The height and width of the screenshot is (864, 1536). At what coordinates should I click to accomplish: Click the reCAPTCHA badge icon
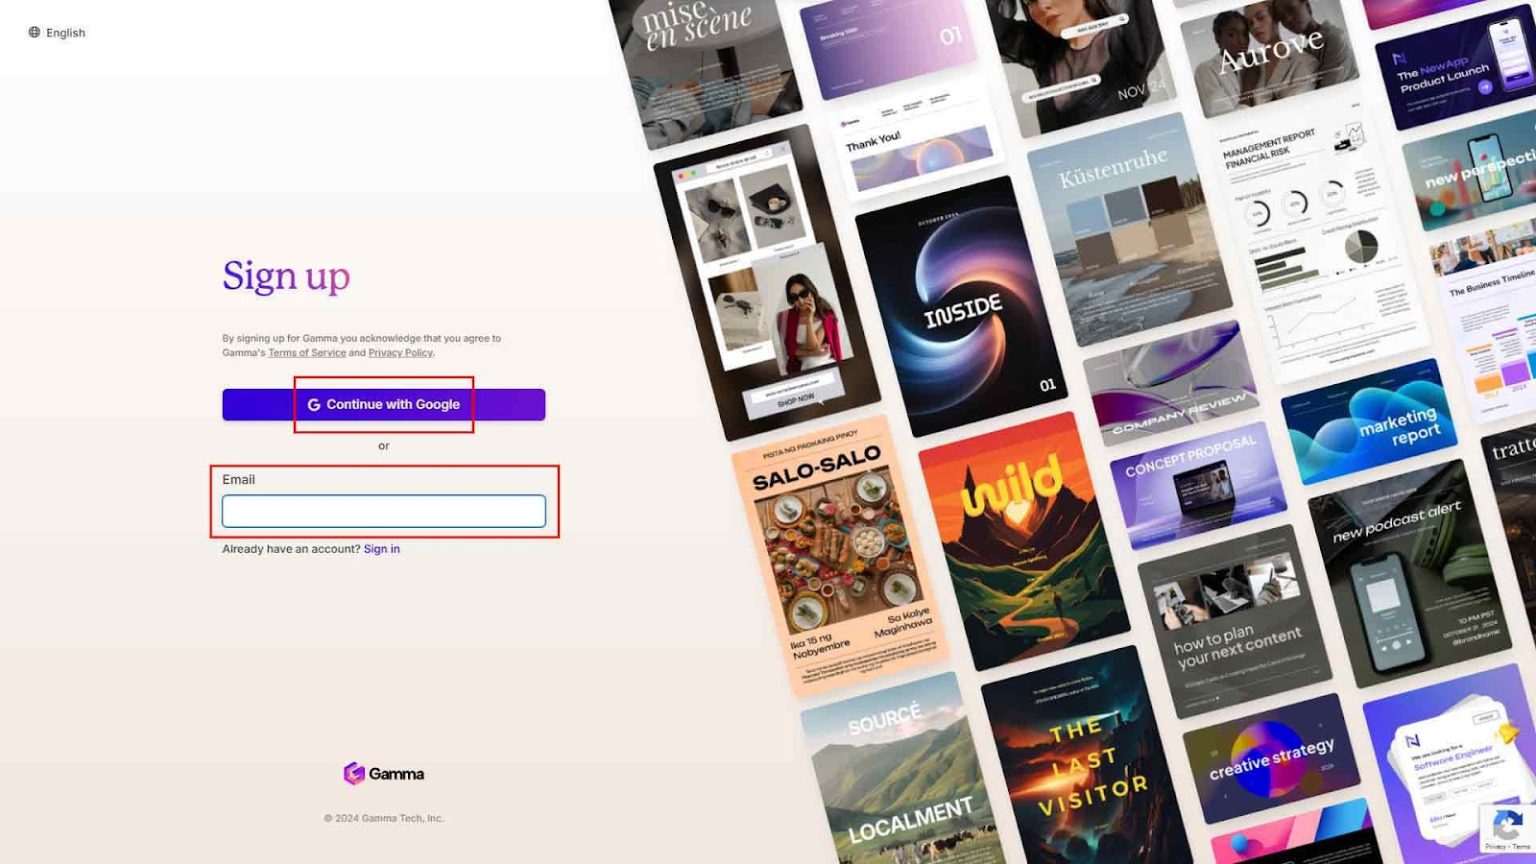coord(1507,828)
